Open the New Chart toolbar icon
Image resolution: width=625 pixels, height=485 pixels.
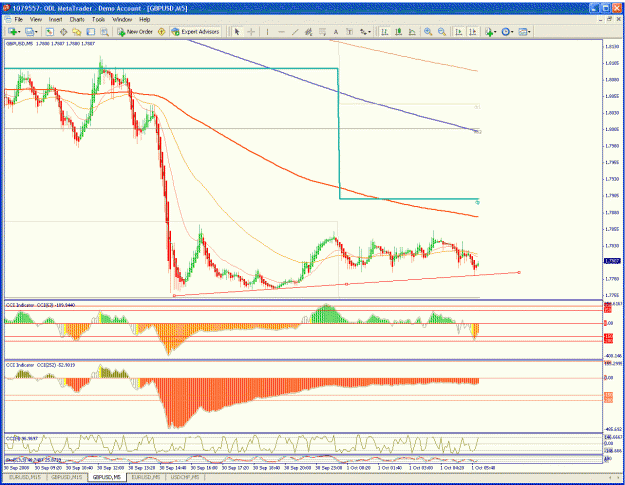tap(12, 32)
